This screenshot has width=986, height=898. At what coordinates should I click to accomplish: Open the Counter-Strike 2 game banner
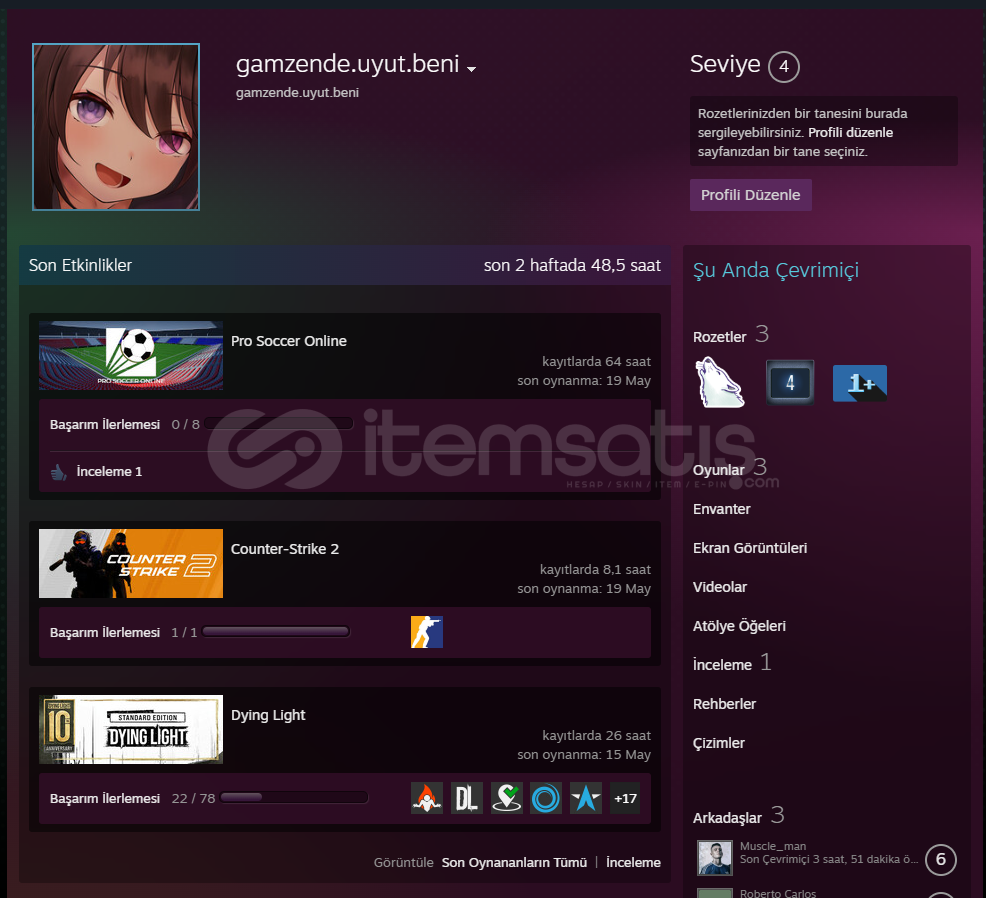click(131, 563)
